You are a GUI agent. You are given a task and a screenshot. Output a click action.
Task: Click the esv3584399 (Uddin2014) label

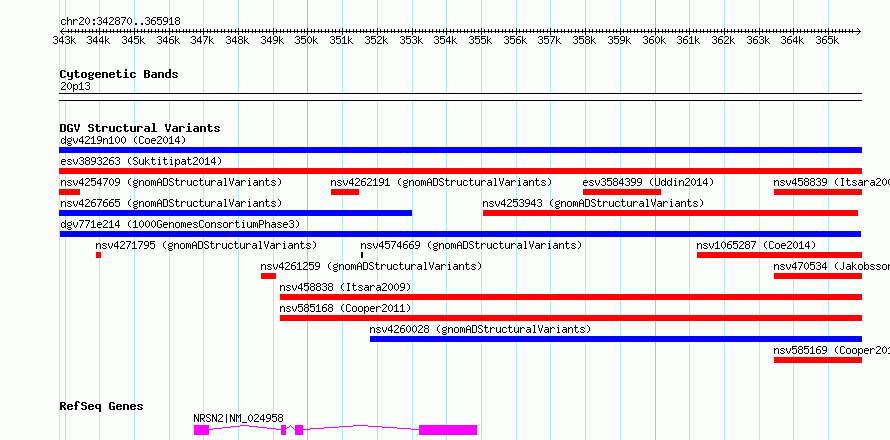pyautogui.click(x=648, y=182)
